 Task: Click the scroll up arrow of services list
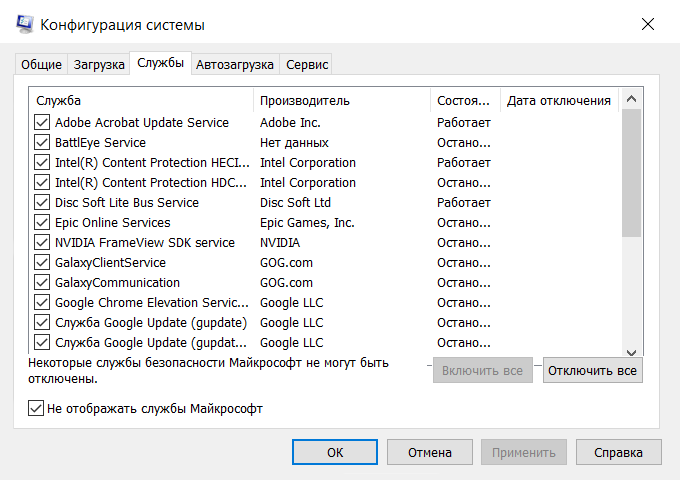click(631, 99)
